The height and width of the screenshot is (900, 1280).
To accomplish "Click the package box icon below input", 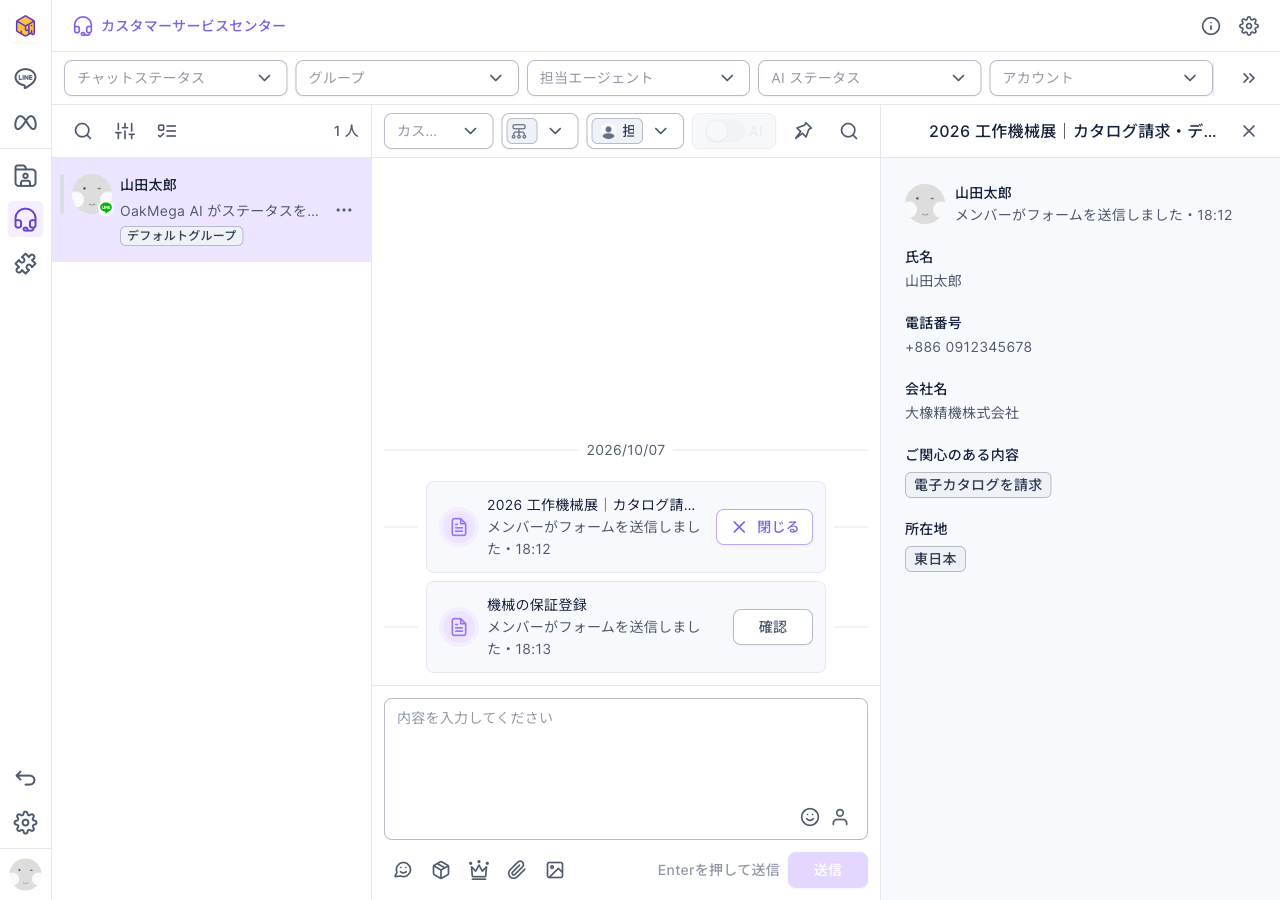I will [441, 870].
